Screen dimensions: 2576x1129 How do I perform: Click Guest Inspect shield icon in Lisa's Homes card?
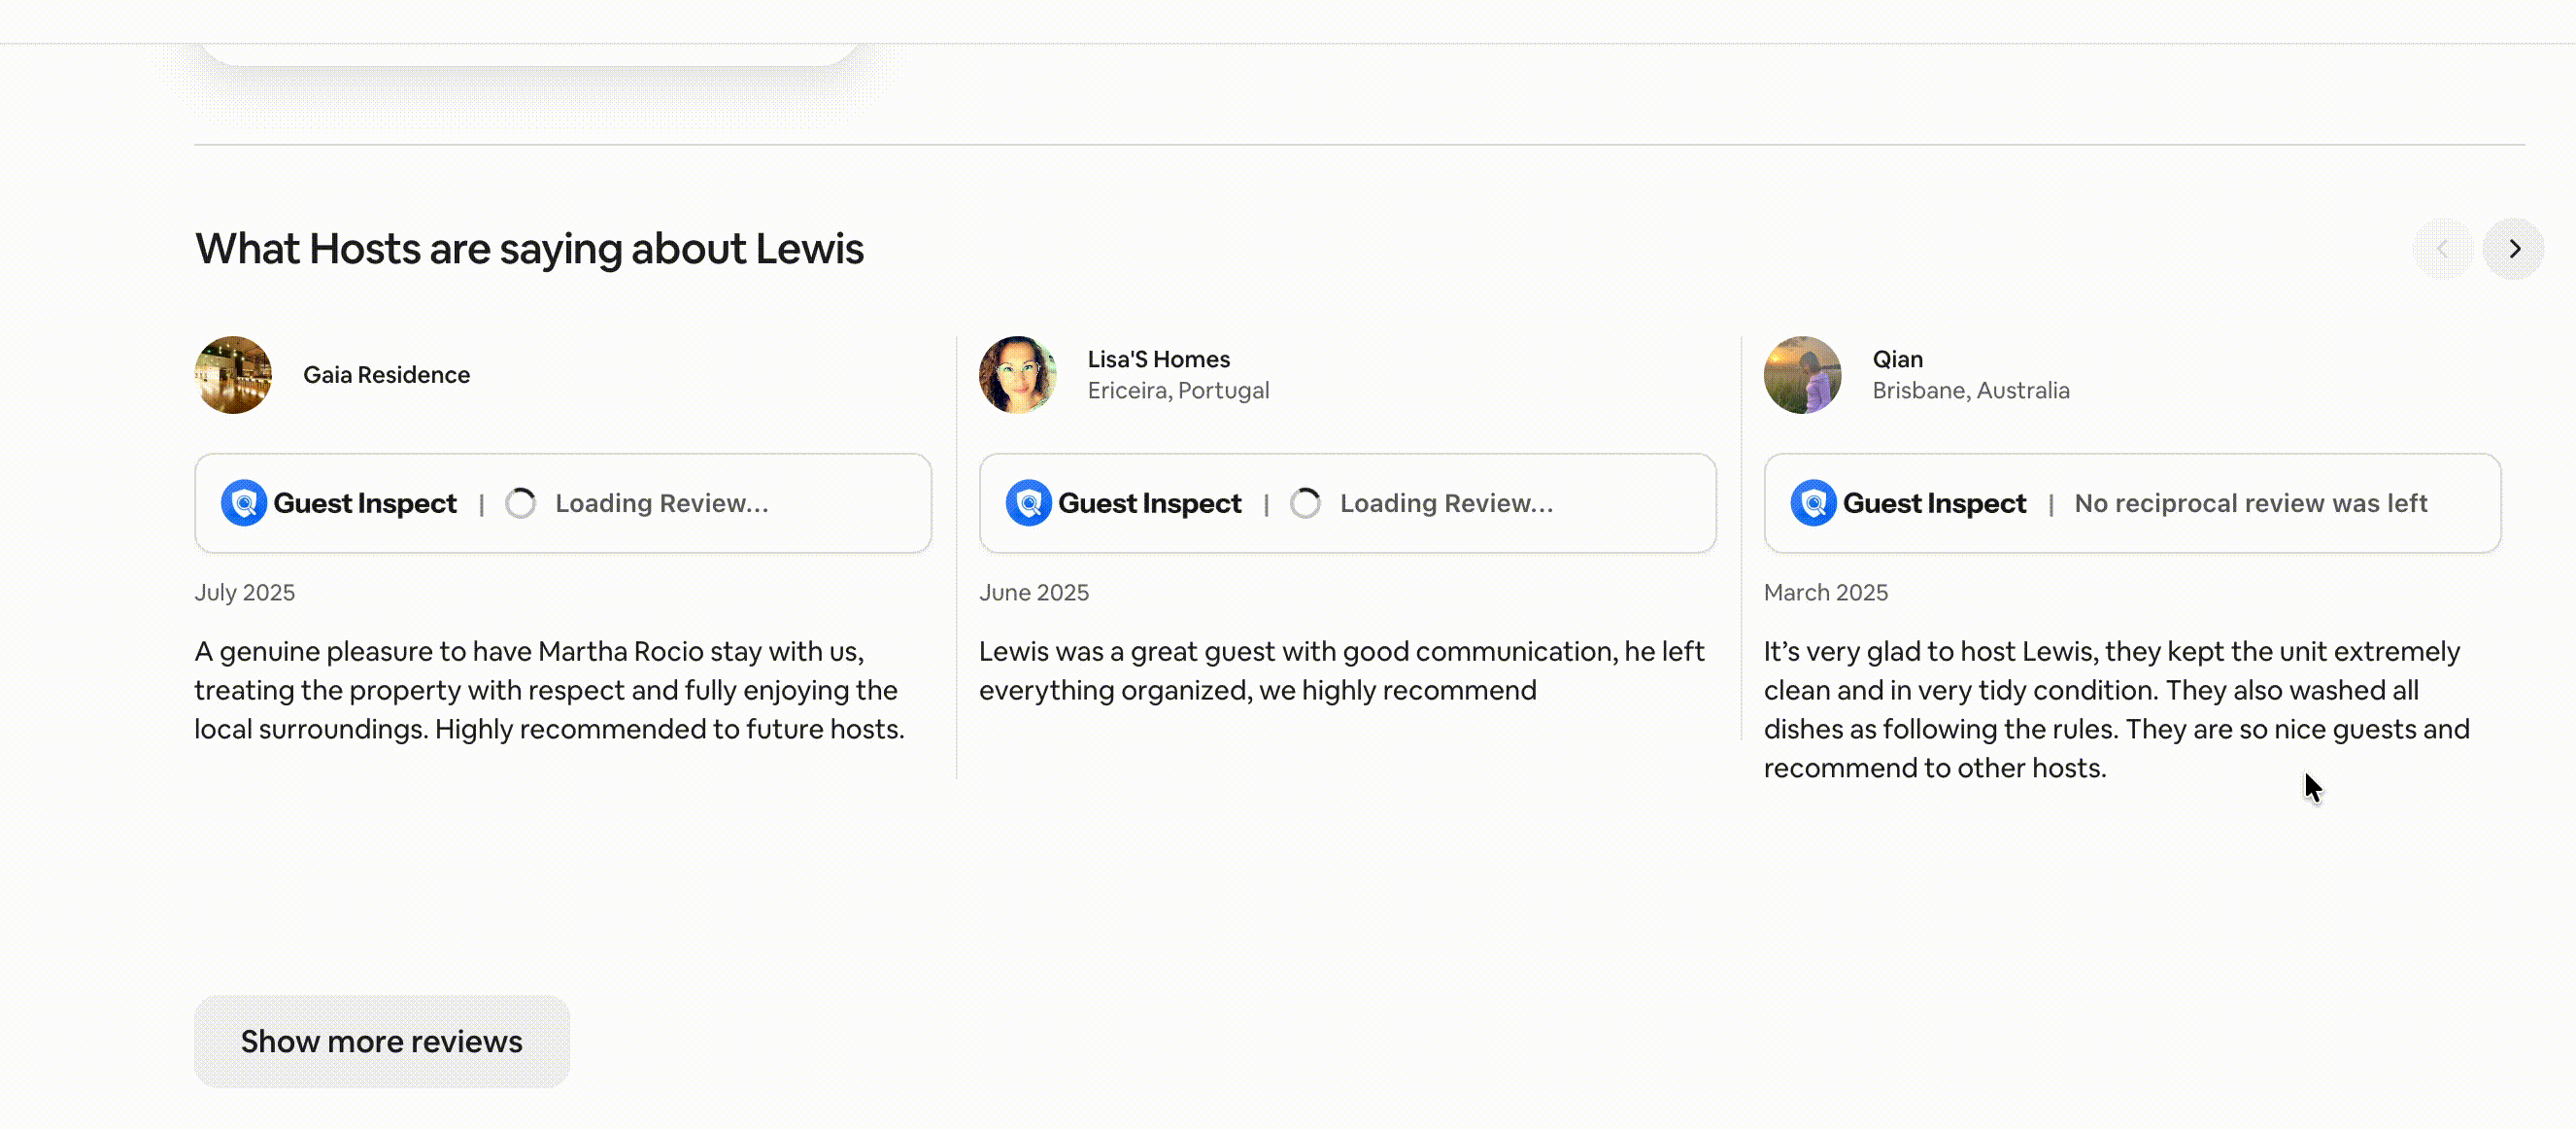click(1028, 503)
